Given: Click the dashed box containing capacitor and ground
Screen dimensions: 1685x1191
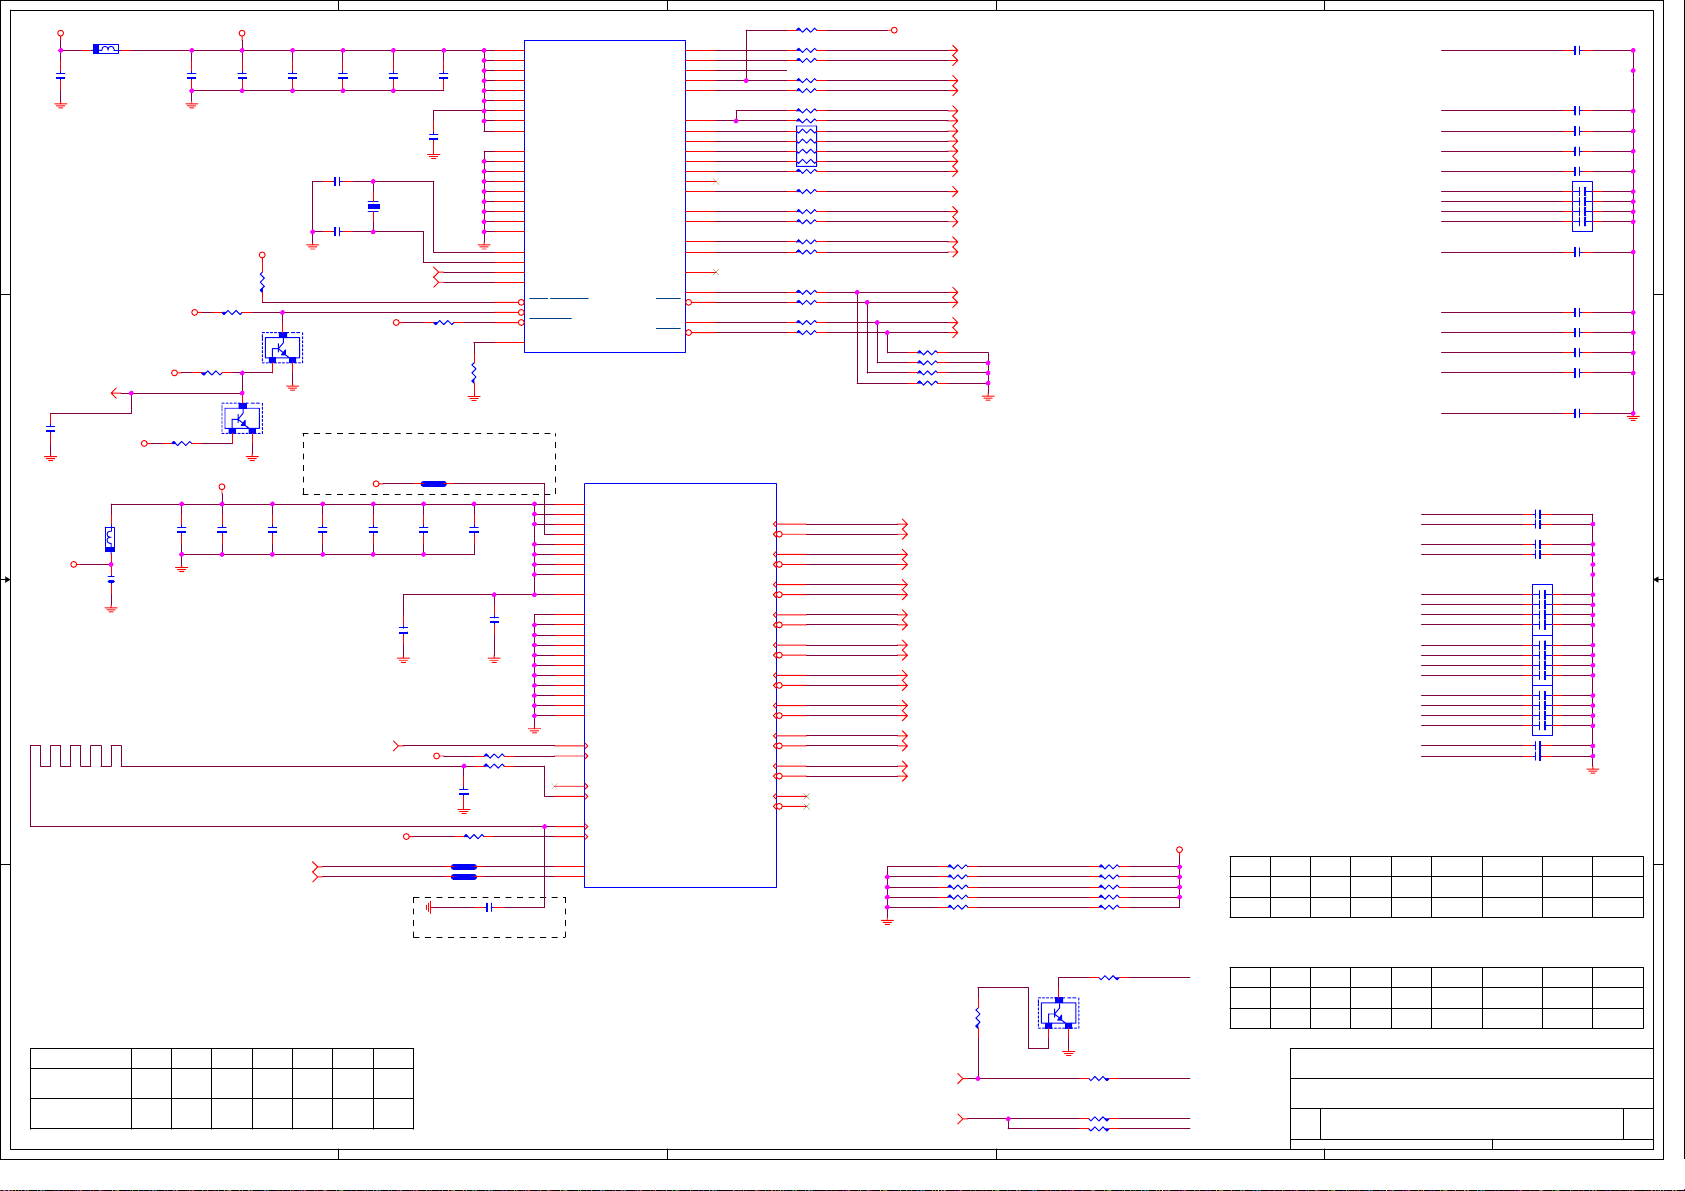Looking at the screenshot, I should point(489,917).
